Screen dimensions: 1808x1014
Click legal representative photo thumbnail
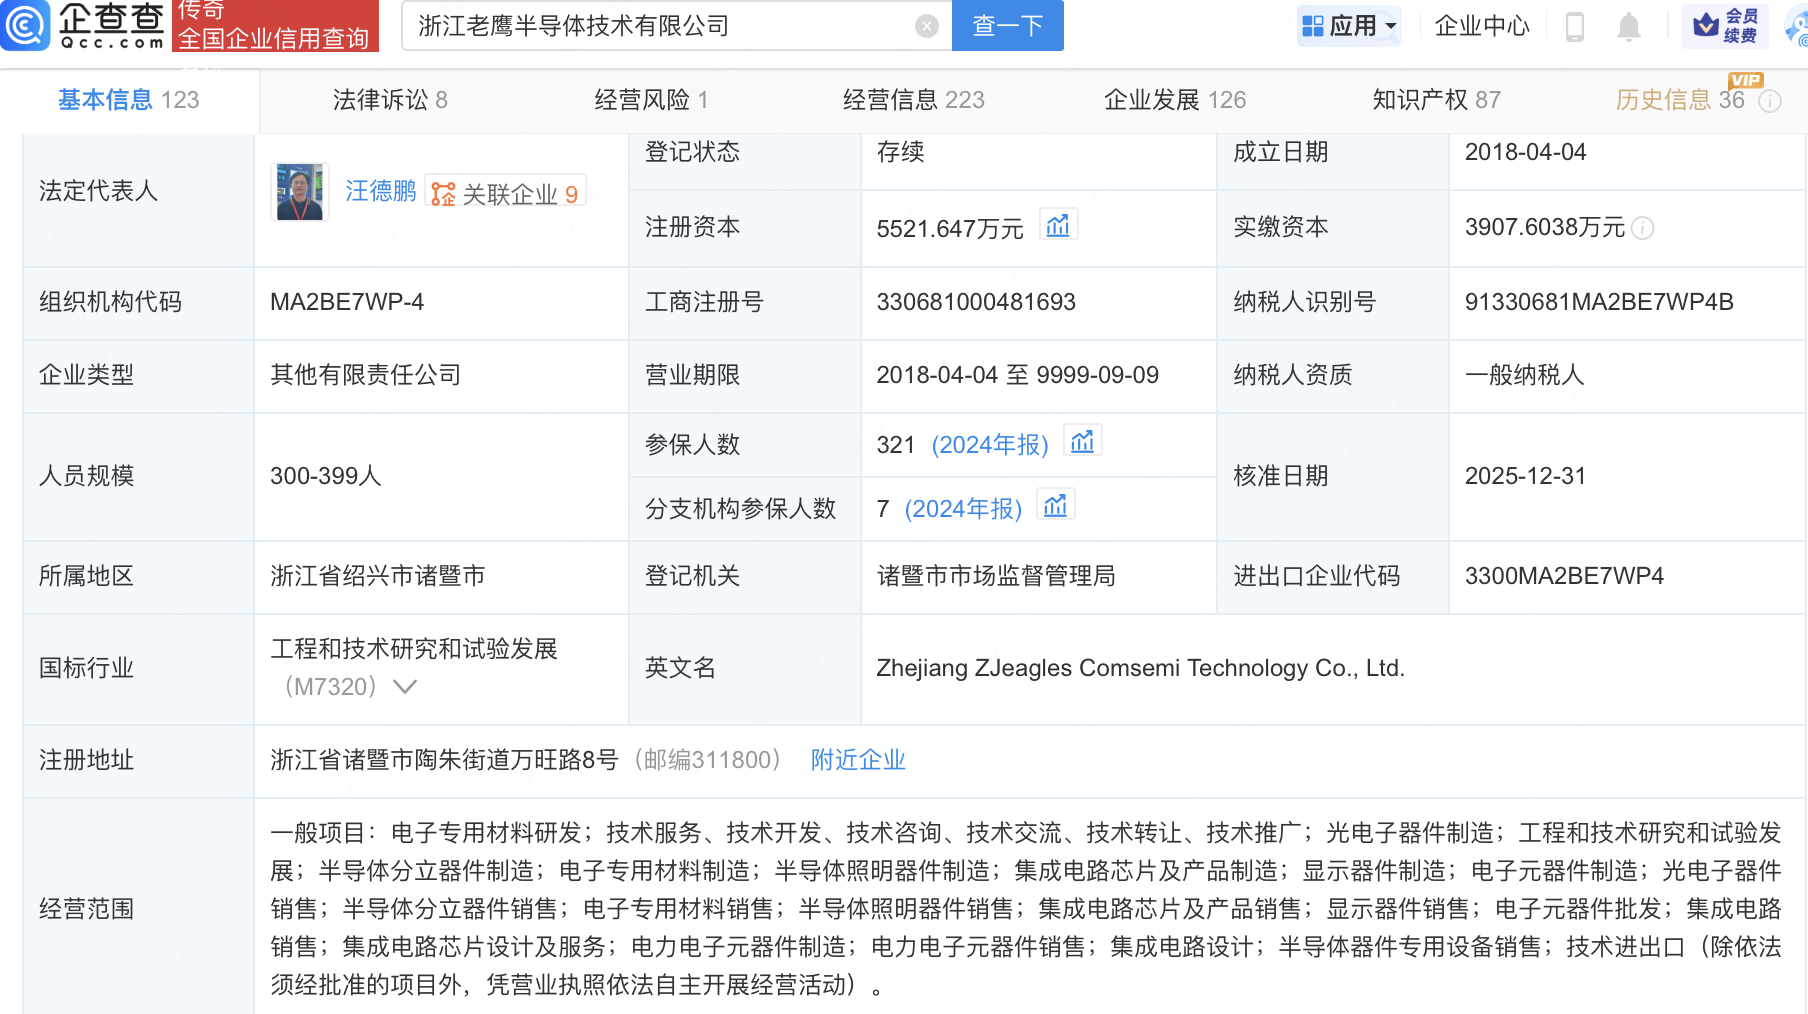pos(299,192)
